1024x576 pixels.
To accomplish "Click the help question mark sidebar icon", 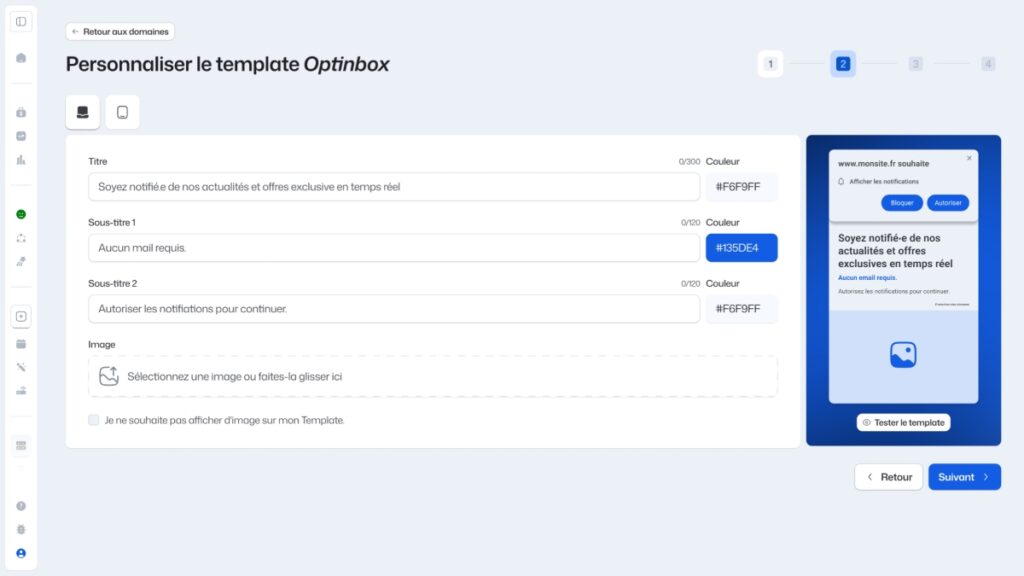I will [x=21, y=506].
